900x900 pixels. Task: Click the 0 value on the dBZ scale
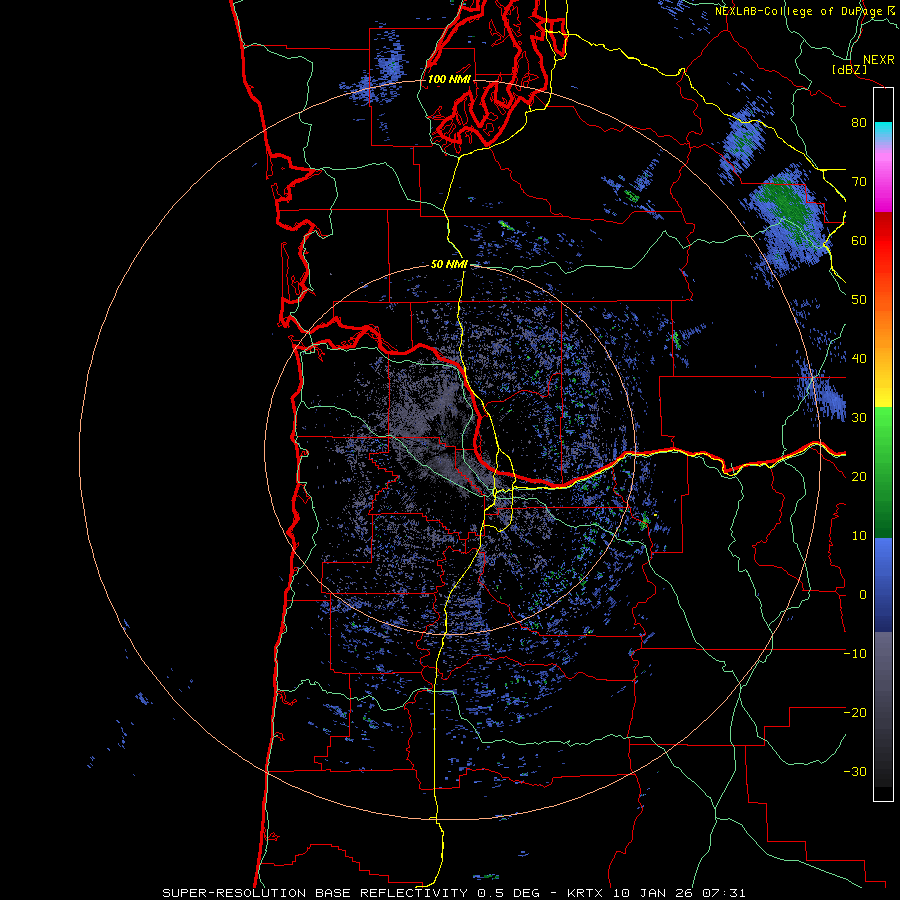coord(862,595)
